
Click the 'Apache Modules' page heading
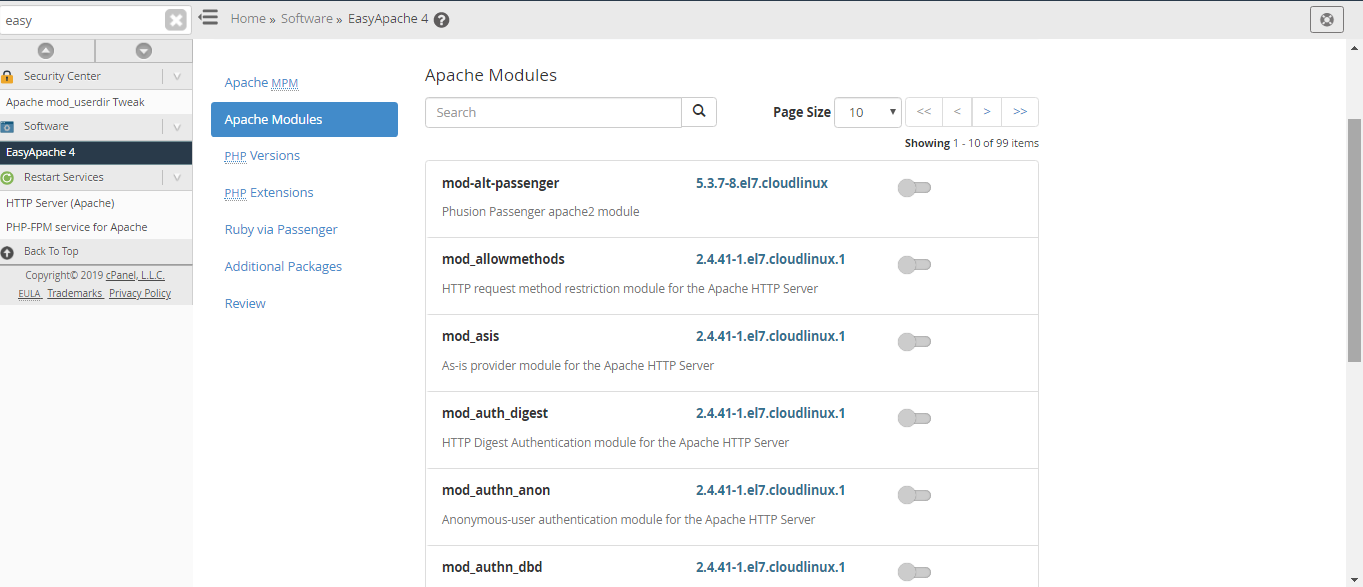pos(491,75)
